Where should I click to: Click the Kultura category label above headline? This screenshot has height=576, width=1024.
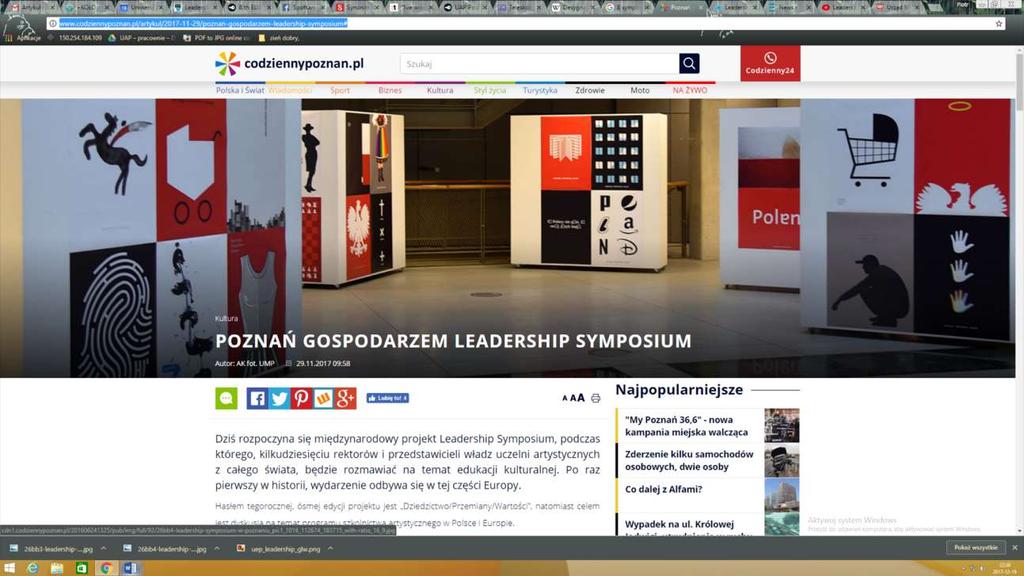click(226, 319)
